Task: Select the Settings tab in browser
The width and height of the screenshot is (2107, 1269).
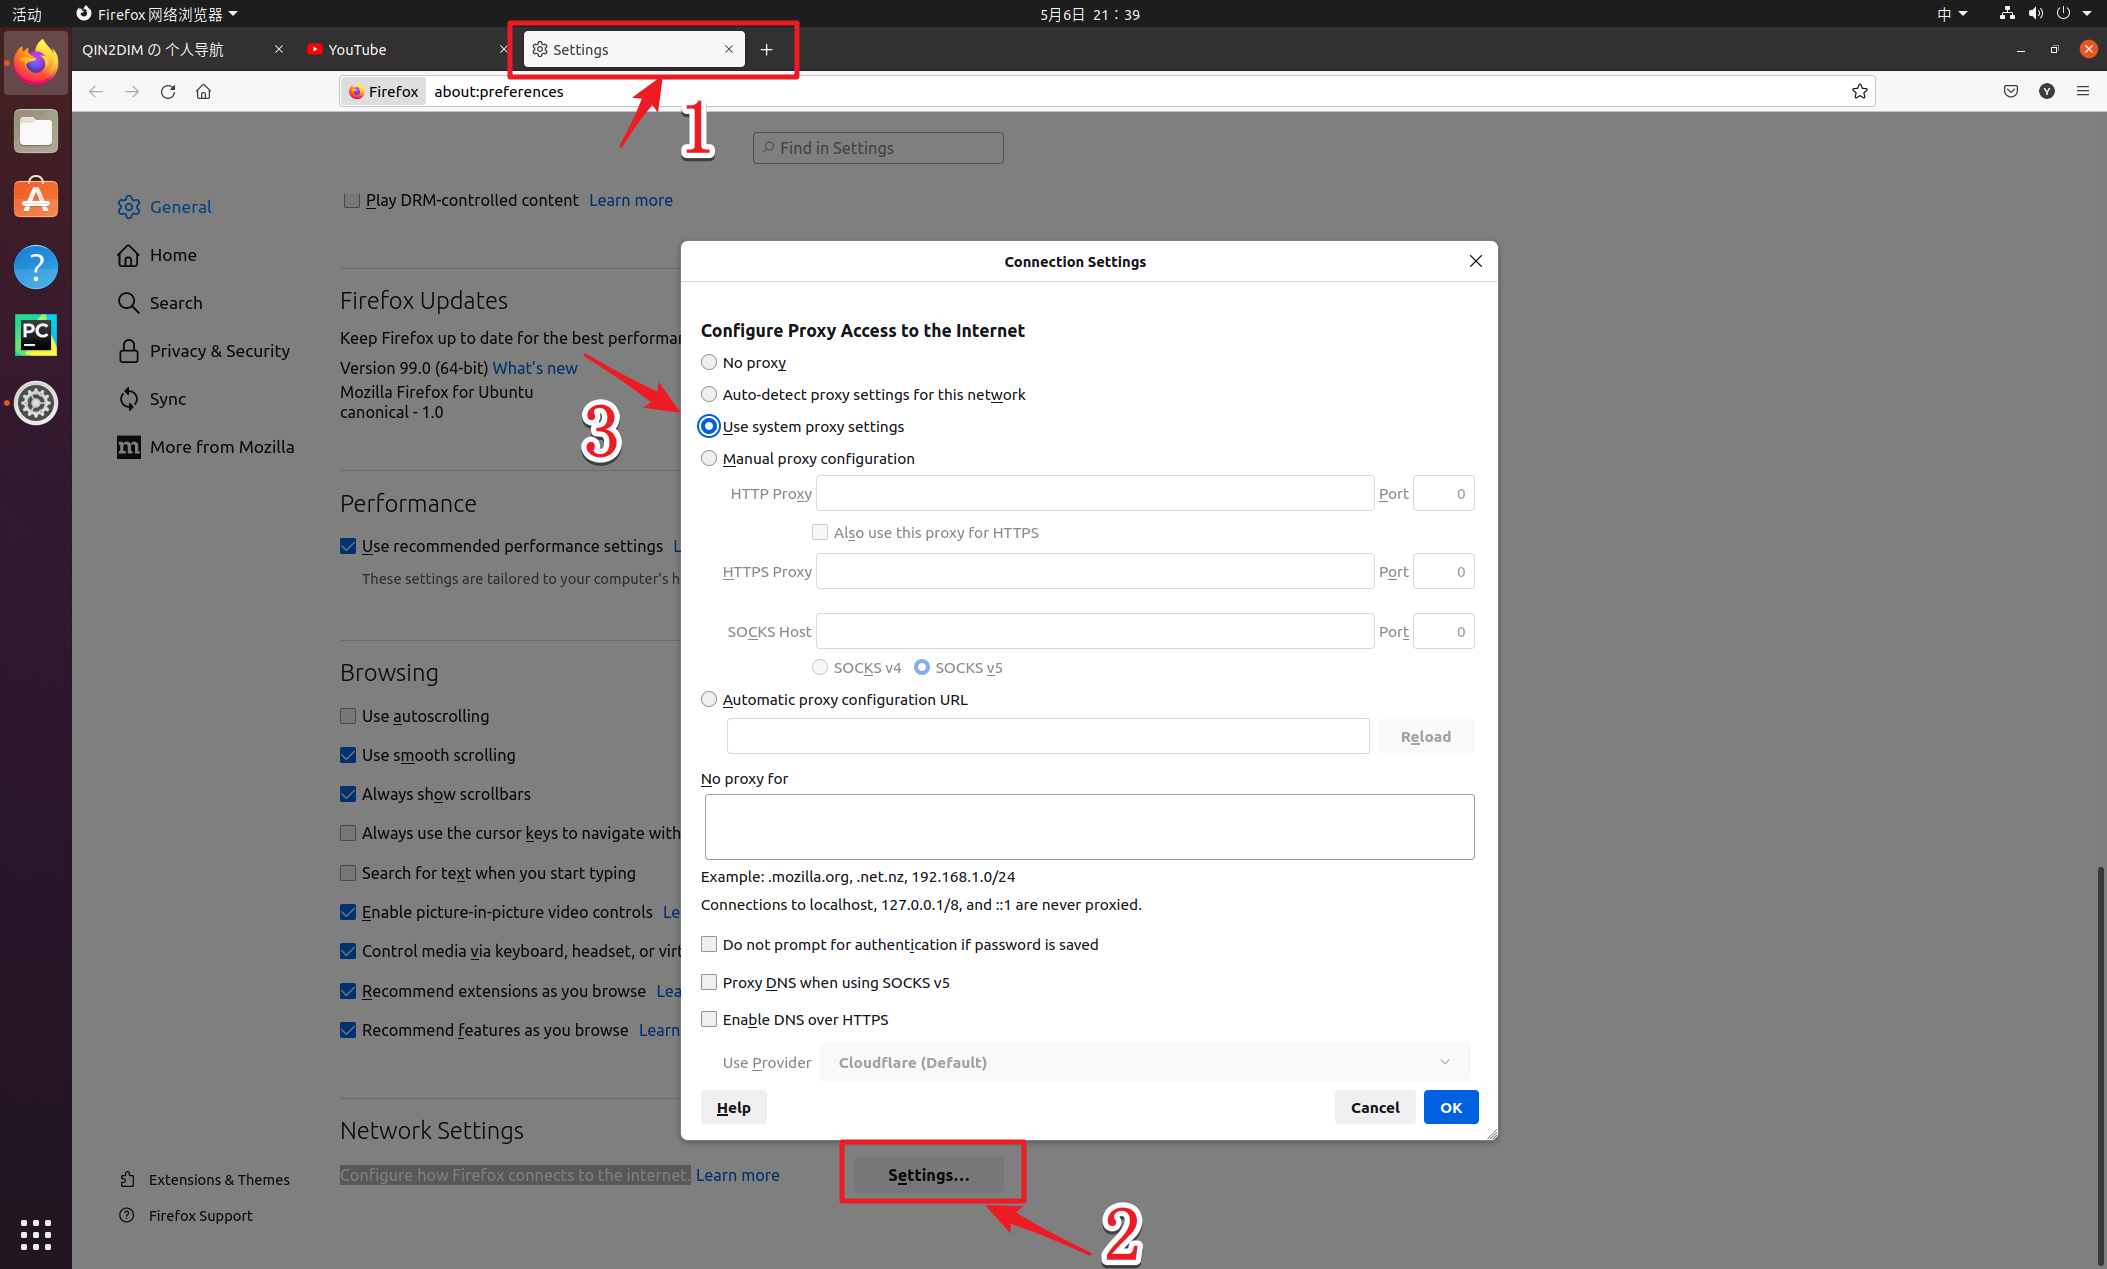Action: pos(623,50)
